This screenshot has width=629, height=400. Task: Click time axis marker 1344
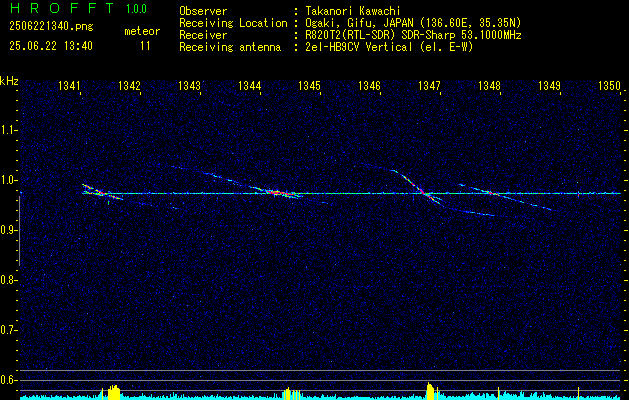(x=250, y=85)
